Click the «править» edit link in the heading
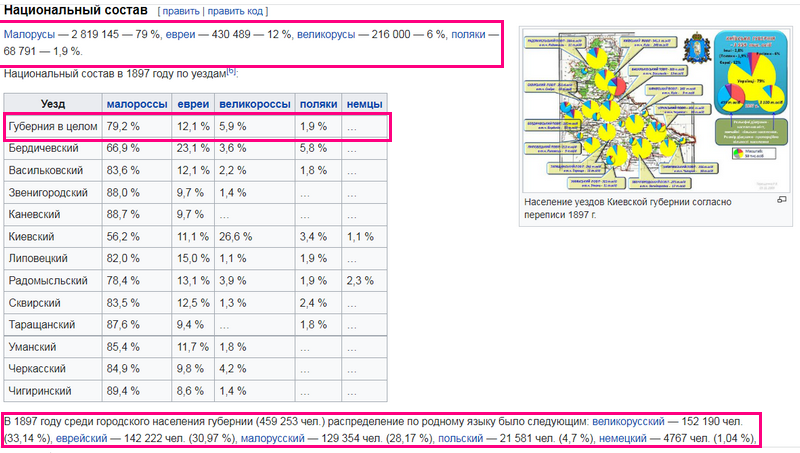800x453 pixels. (x=180, y=10)
